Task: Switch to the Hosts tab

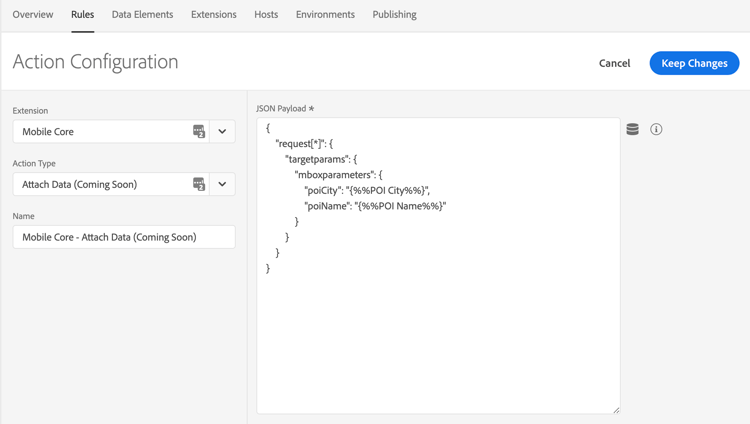Action: tap(266, 15)
